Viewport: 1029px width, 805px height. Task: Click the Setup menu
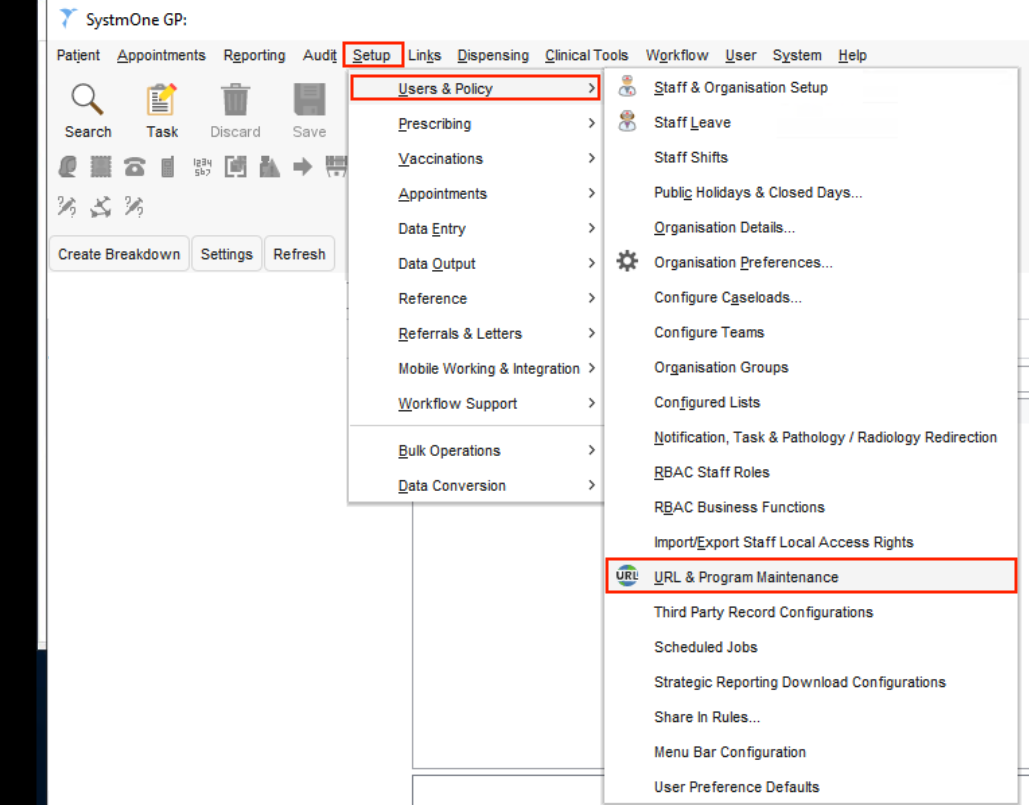pos(371,55)
